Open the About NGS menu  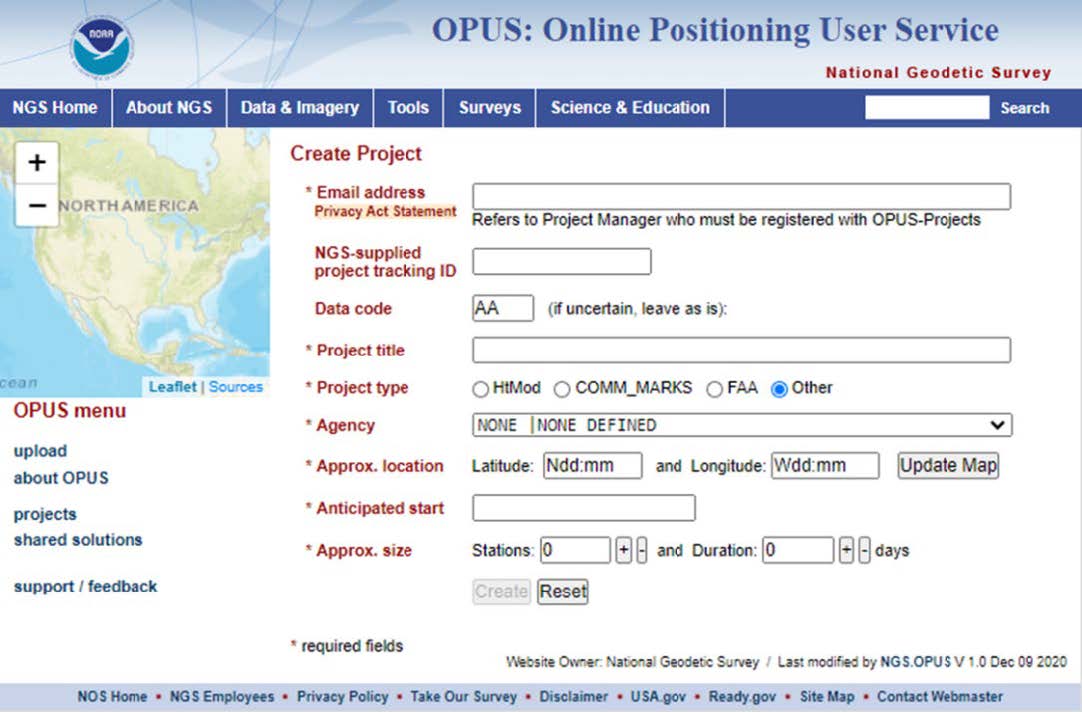(169, 108)
